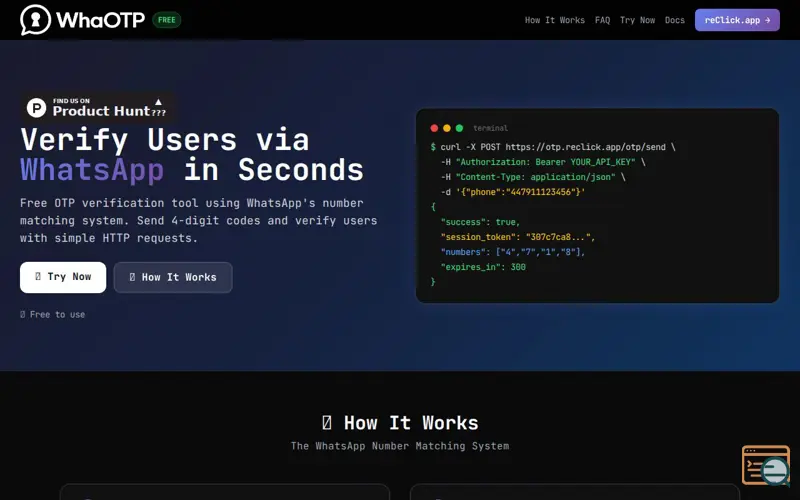Click the curl -X POST command line
The image size is (800, 500).
pos(553,147)
